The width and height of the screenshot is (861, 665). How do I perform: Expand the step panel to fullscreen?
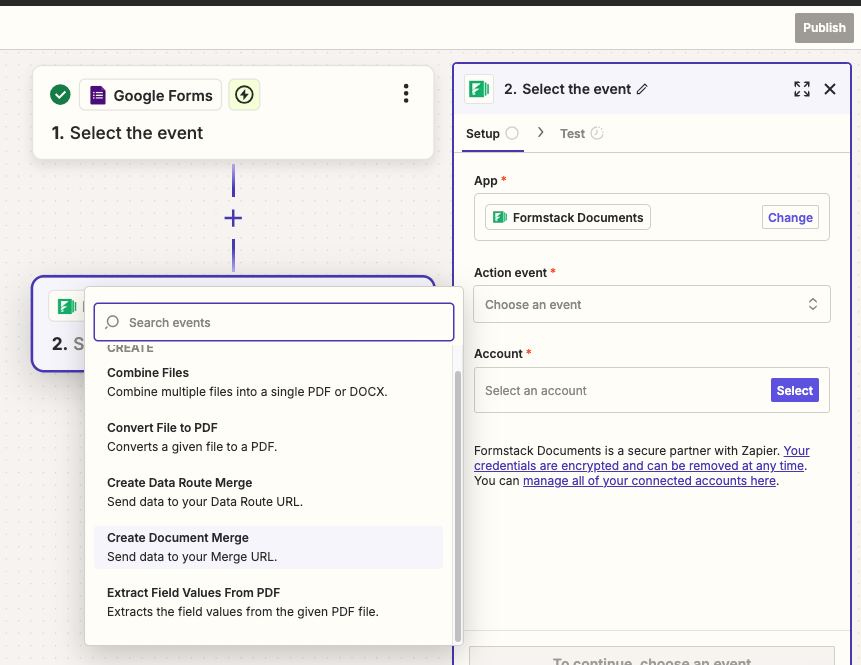(802, 89)
